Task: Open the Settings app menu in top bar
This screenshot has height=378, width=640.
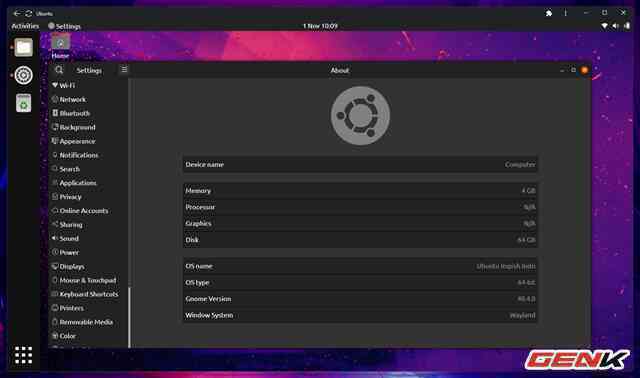Action: click(64, 26)
